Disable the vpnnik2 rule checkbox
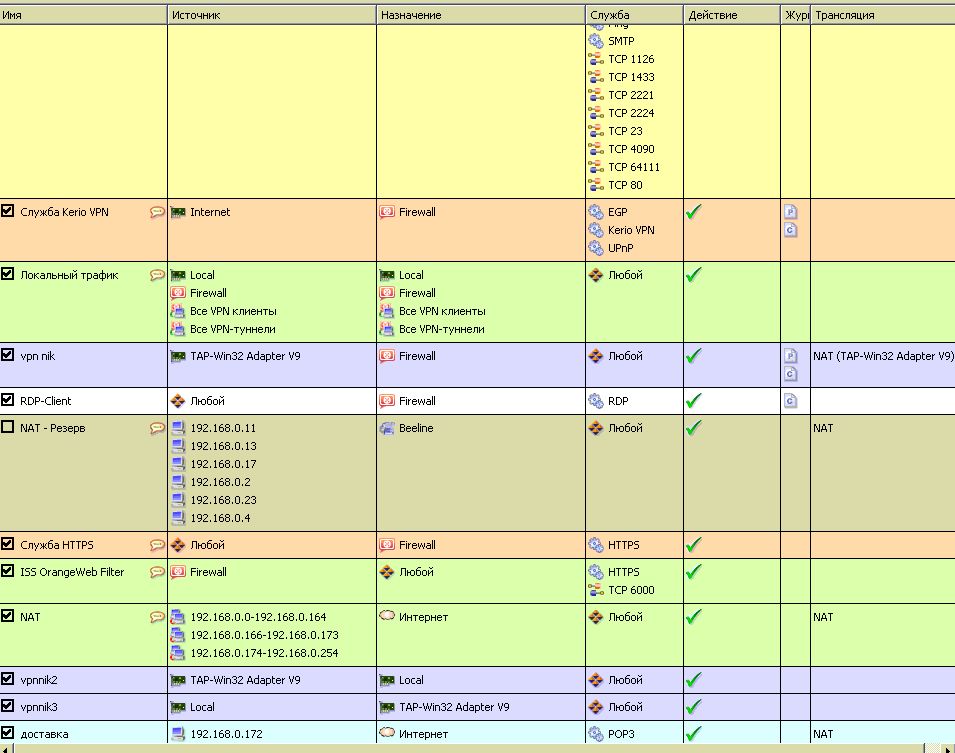The height and width of the screenshot is (753, 955). coord(7,679)
